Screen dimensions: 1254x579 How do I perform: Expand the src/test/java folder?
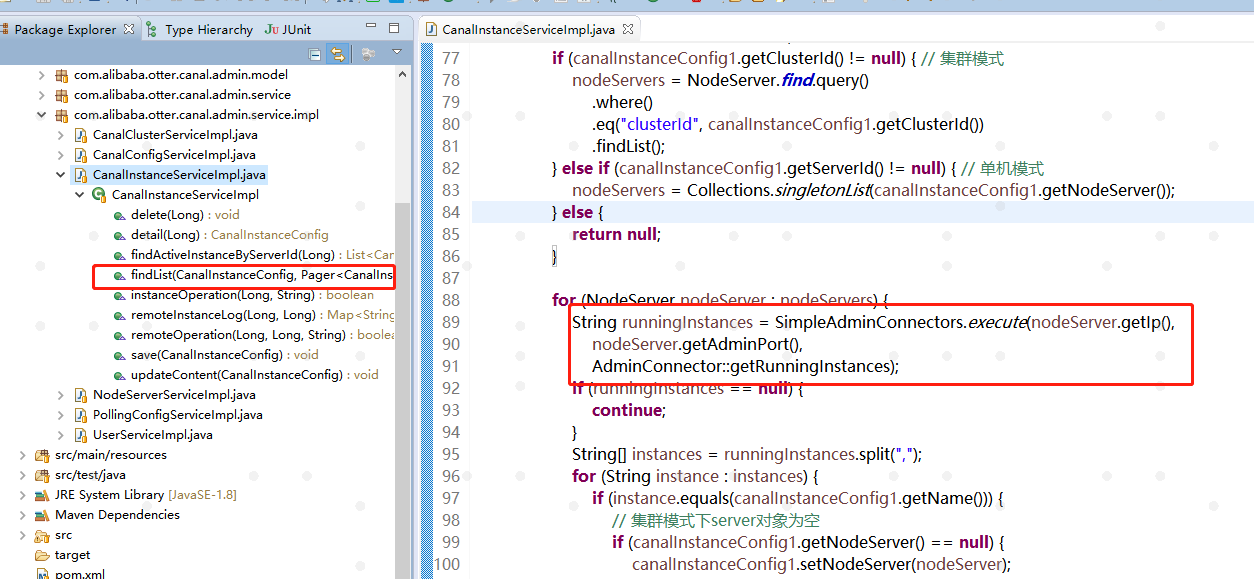(22, 475)
